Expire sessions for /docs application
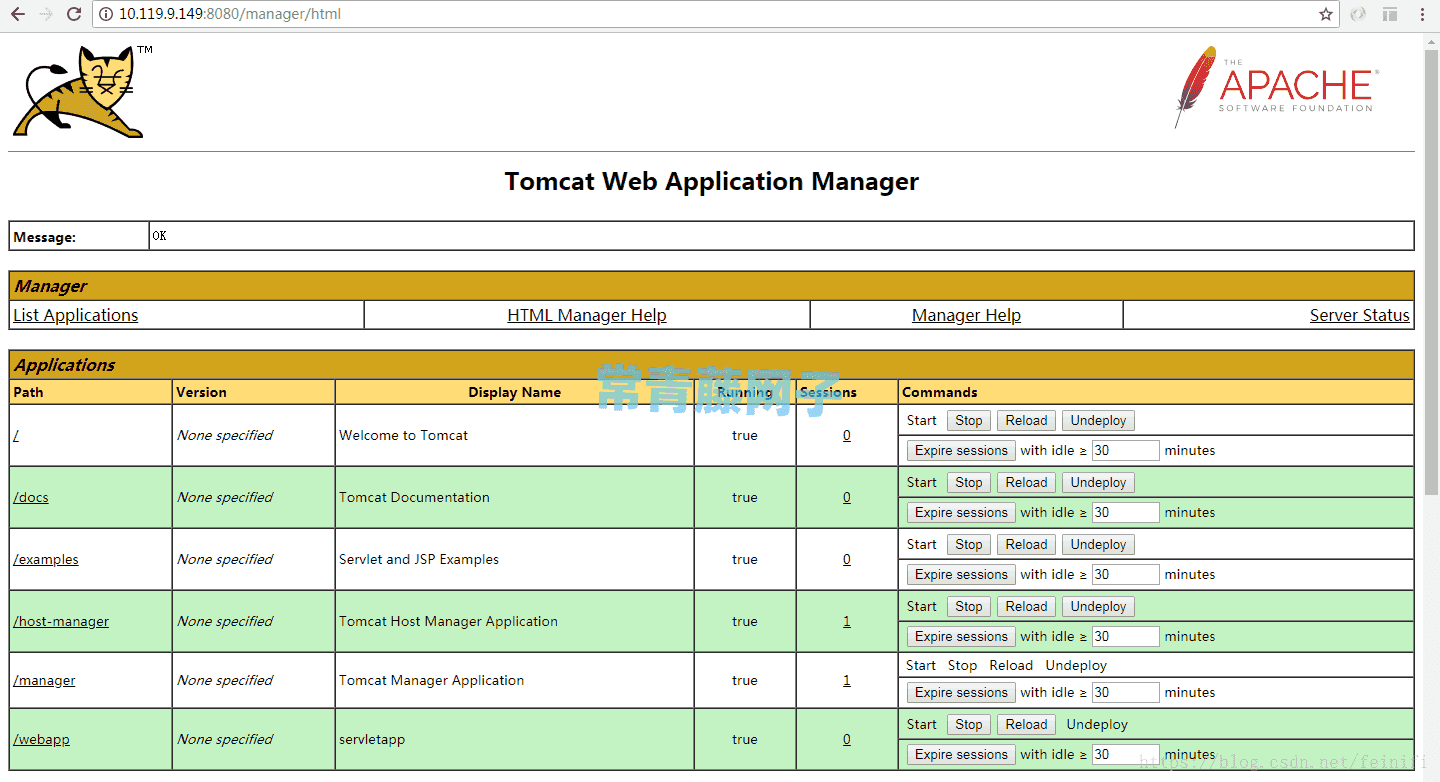Viewport: 1440px width, 782px height. click(x=961, y=513)
